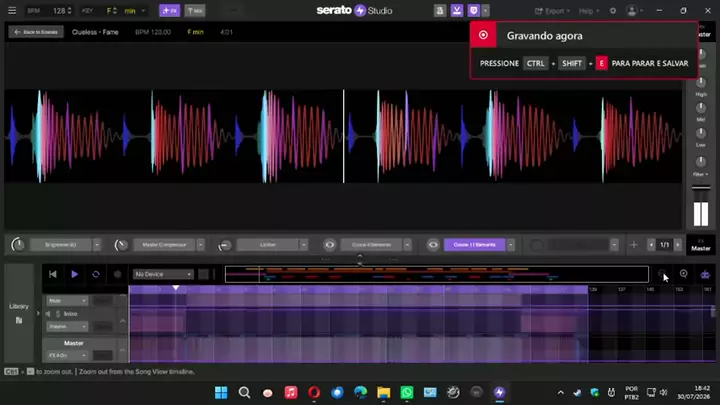
Task: Click the purple add FX button
Action: click(169, 11)
